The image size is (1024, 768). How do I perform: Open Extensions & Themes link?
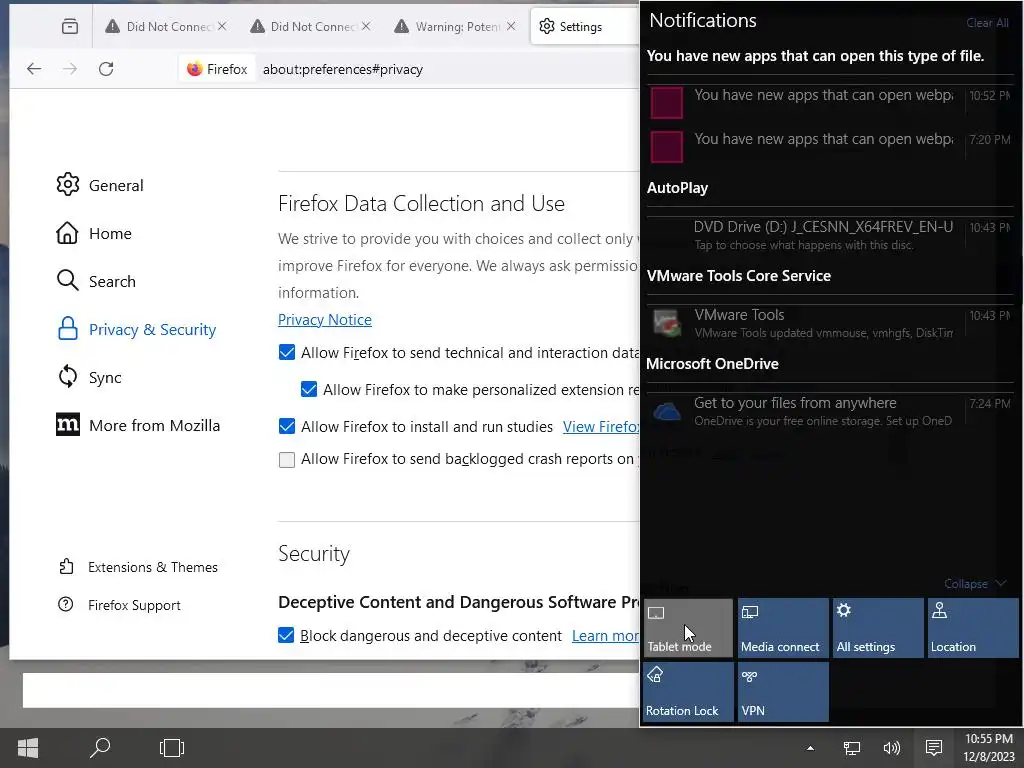click(x=138, y=567)
